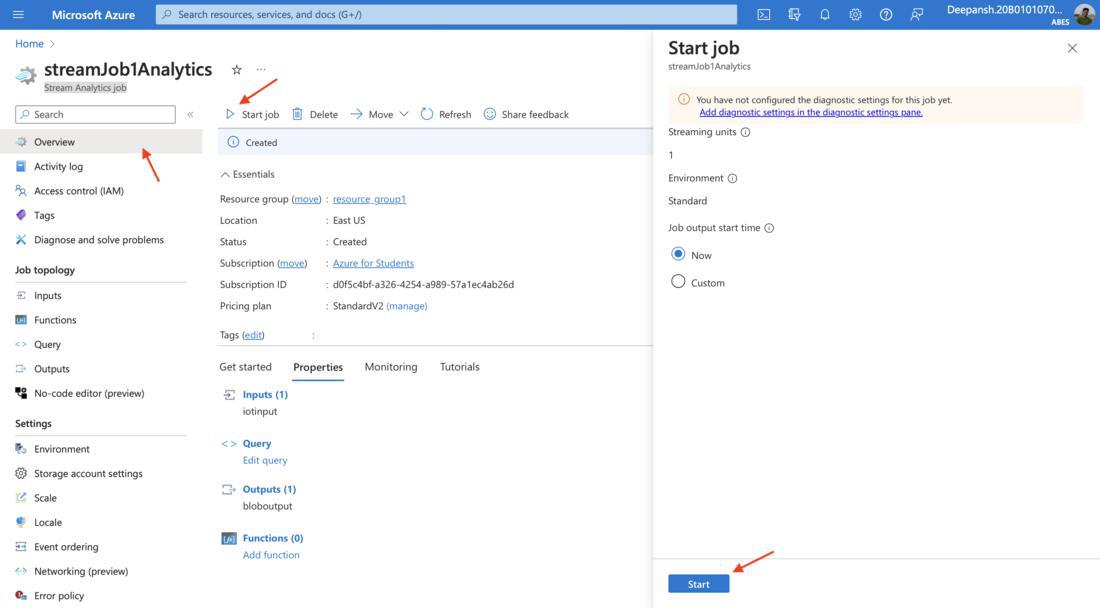This screenshot has width=1100, height=608.
Task: Click move link next to Resource group
Action: pos(307,199)
